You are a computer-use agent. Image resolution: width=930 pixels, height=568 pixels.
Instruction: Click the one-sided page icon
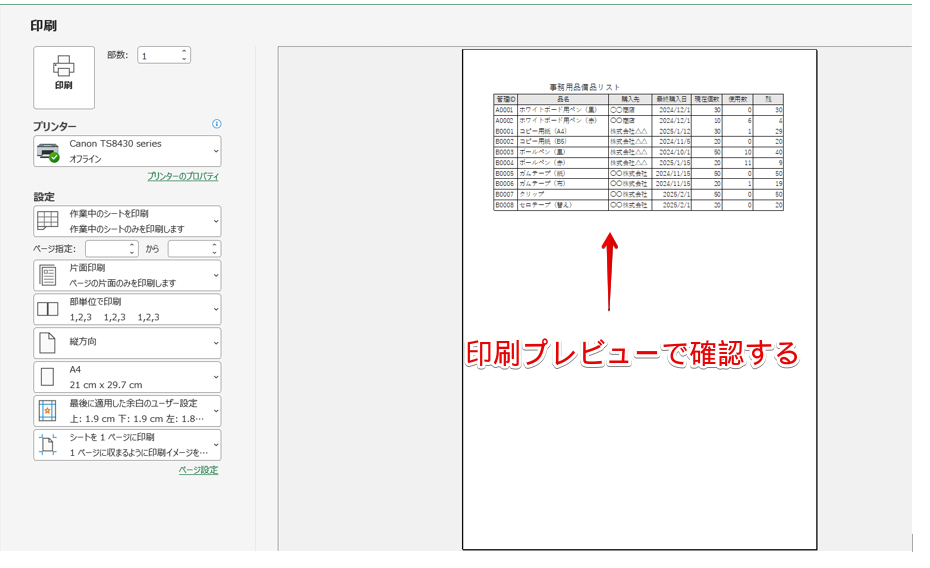47,275
